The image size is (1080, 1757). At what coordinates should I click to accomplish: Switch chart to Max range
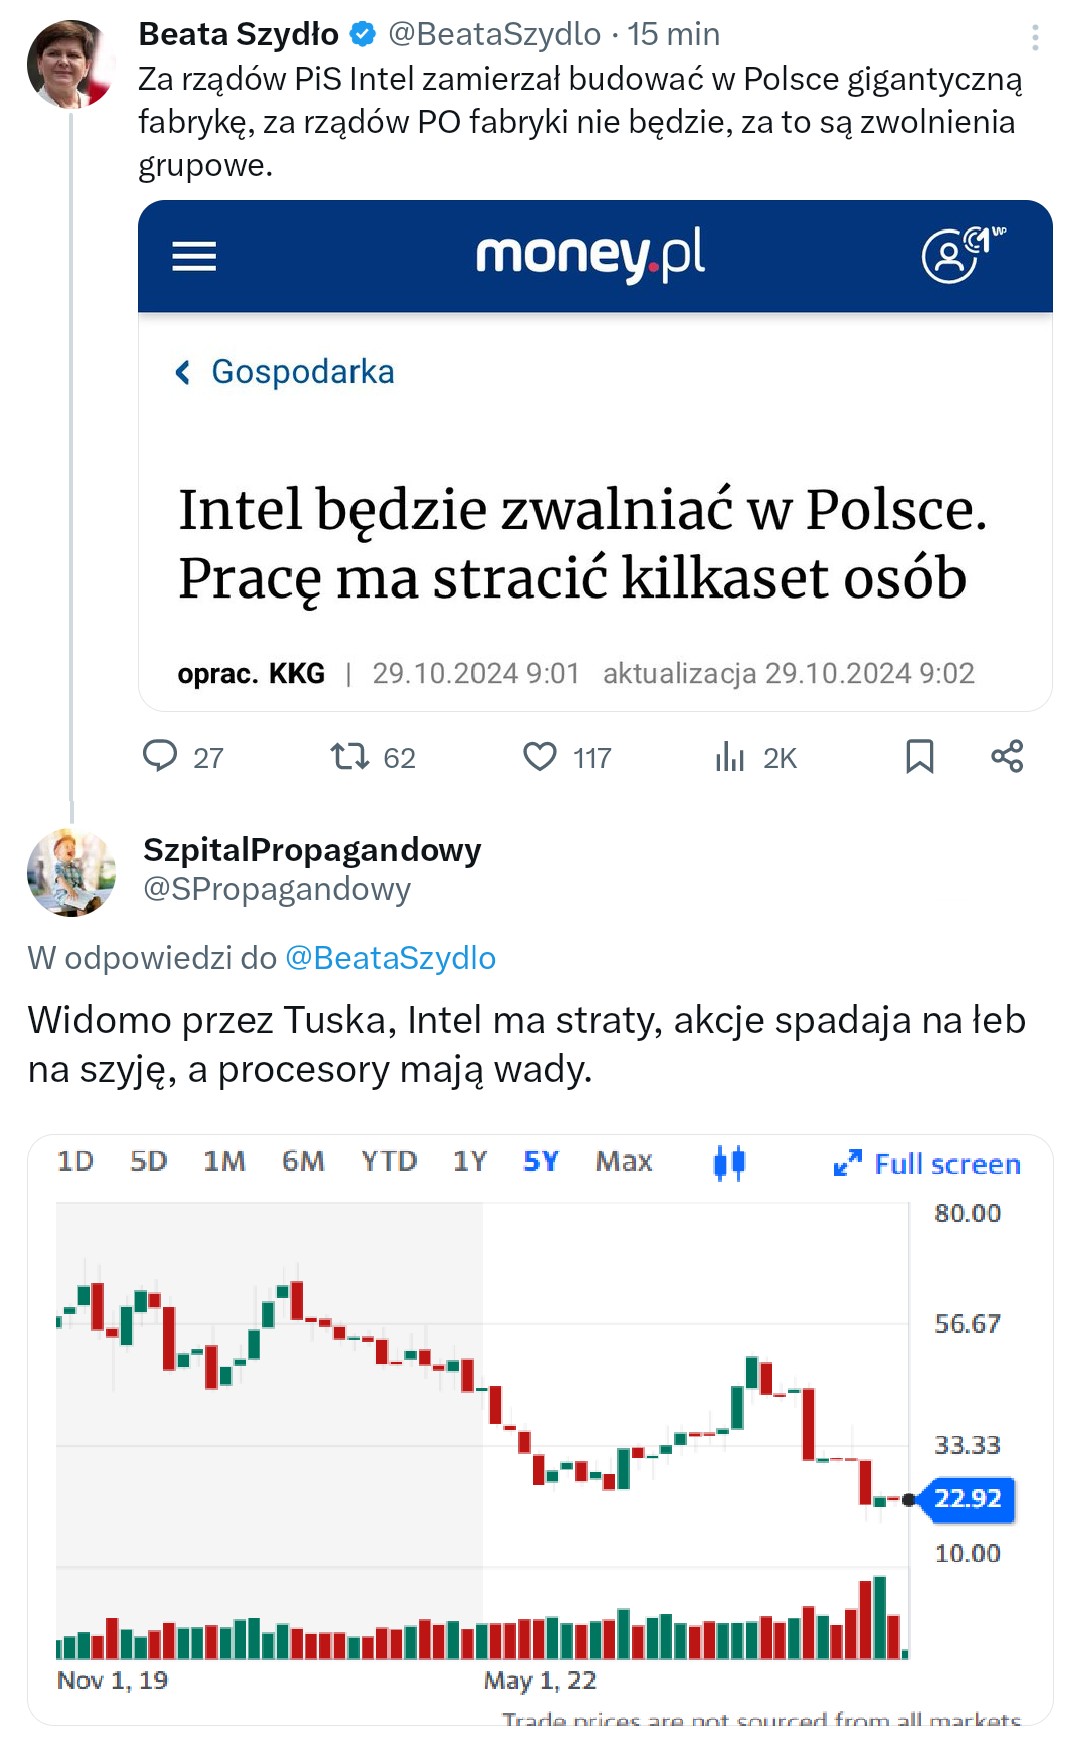pos(624,1161)
